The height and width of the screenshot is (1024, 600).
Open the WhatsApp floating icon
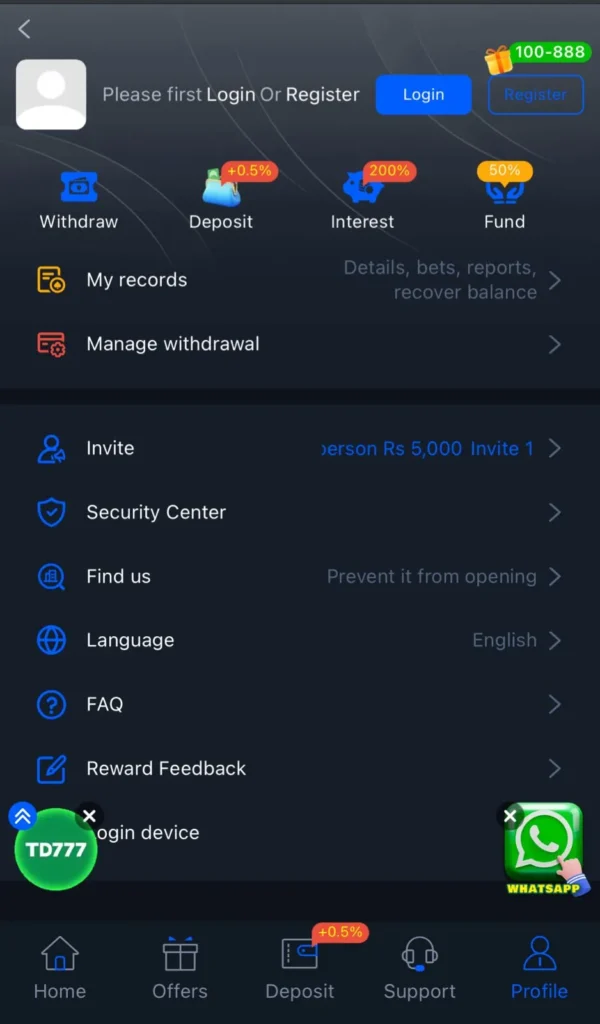(543, 842)
